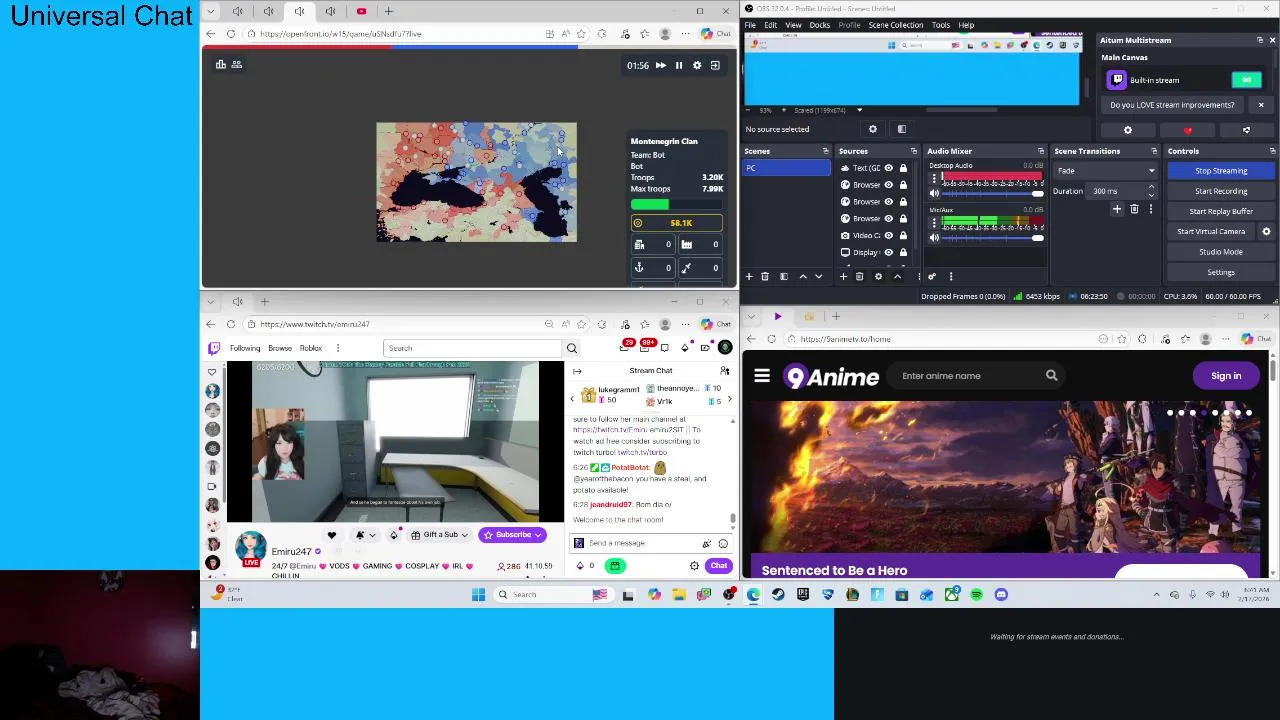Add a new source in OBS Sources panel
The height and width of the screenshot is (720, 1280).
pyautogui.click(x=843, y=277)
